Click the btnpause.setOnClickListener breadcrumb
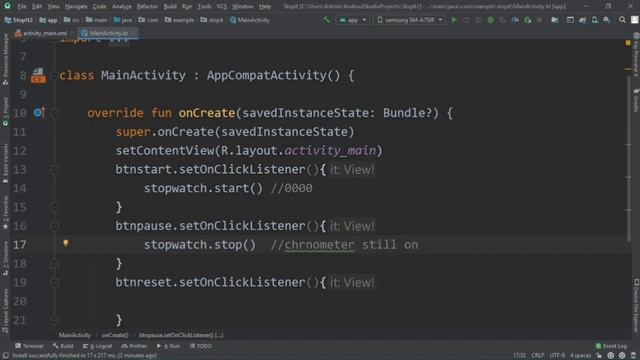Viewport: 640px width, 360px height. tap(181, 335)
